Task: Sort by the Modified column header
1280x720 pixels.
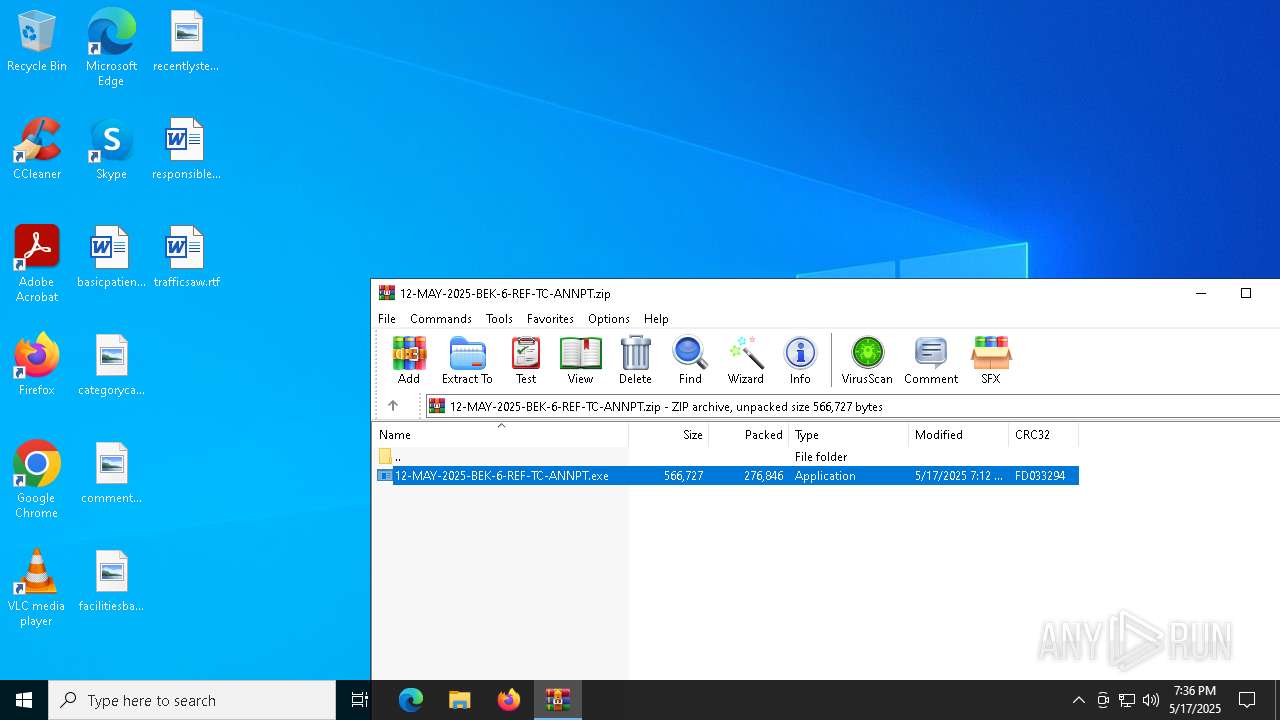Action: [x=959, y=434]
